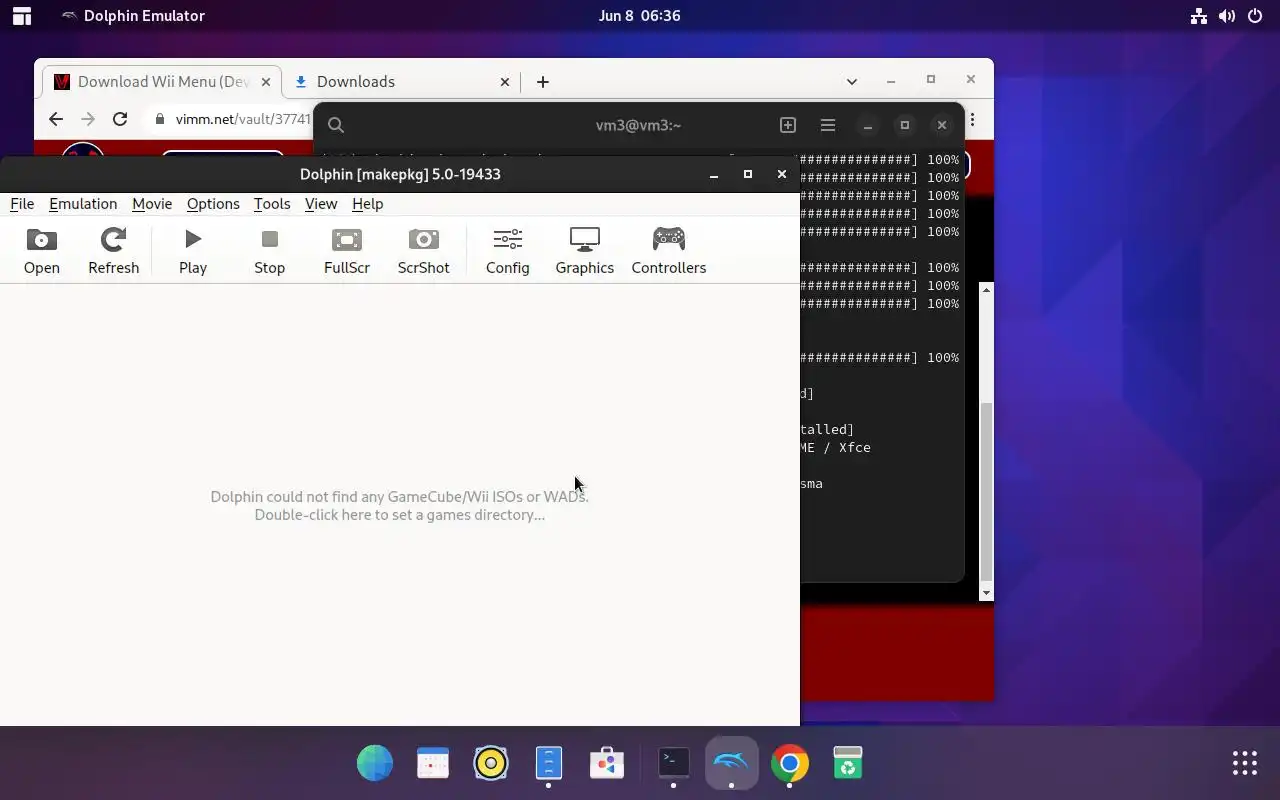Stop emulation with Stop button
This screenshot has height=800, width=1280.
coord(269,250)
